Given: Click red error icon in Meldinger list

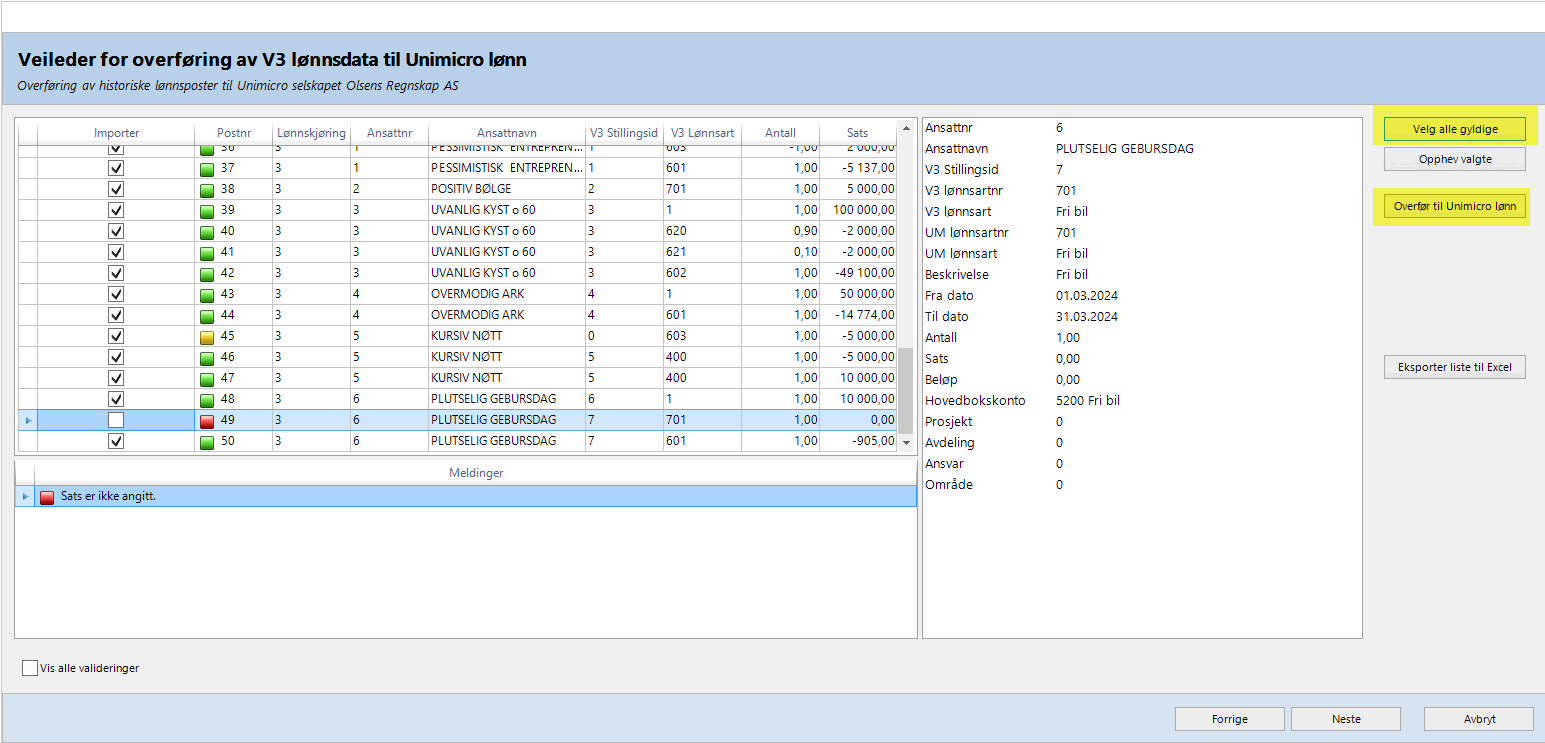Looking at the screenshot, I should point(47,496).
